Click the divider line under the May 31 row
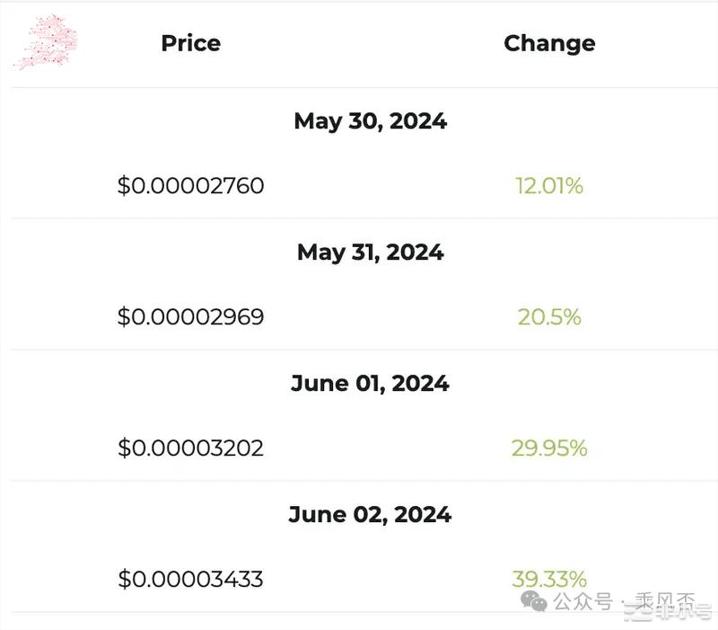This screenshot has width=718, height=630. [364, 349]
